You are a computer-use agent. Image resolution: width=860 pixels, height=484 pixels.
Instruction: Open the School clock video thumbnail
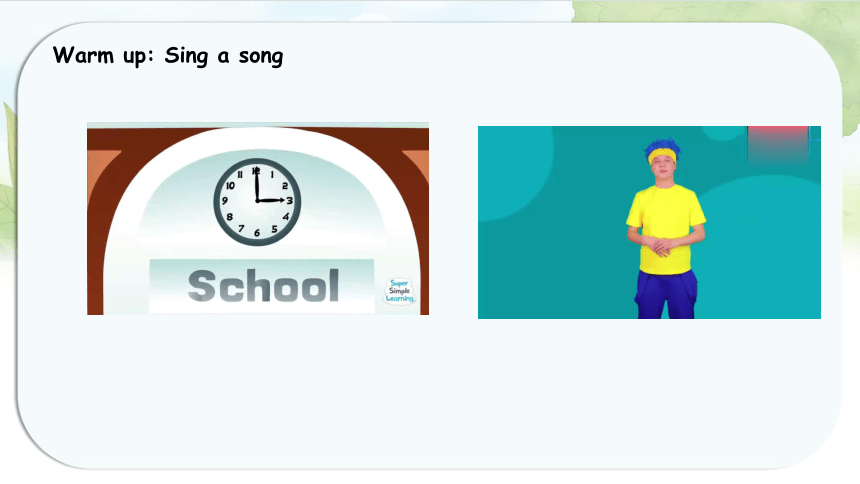coord(258,219)
